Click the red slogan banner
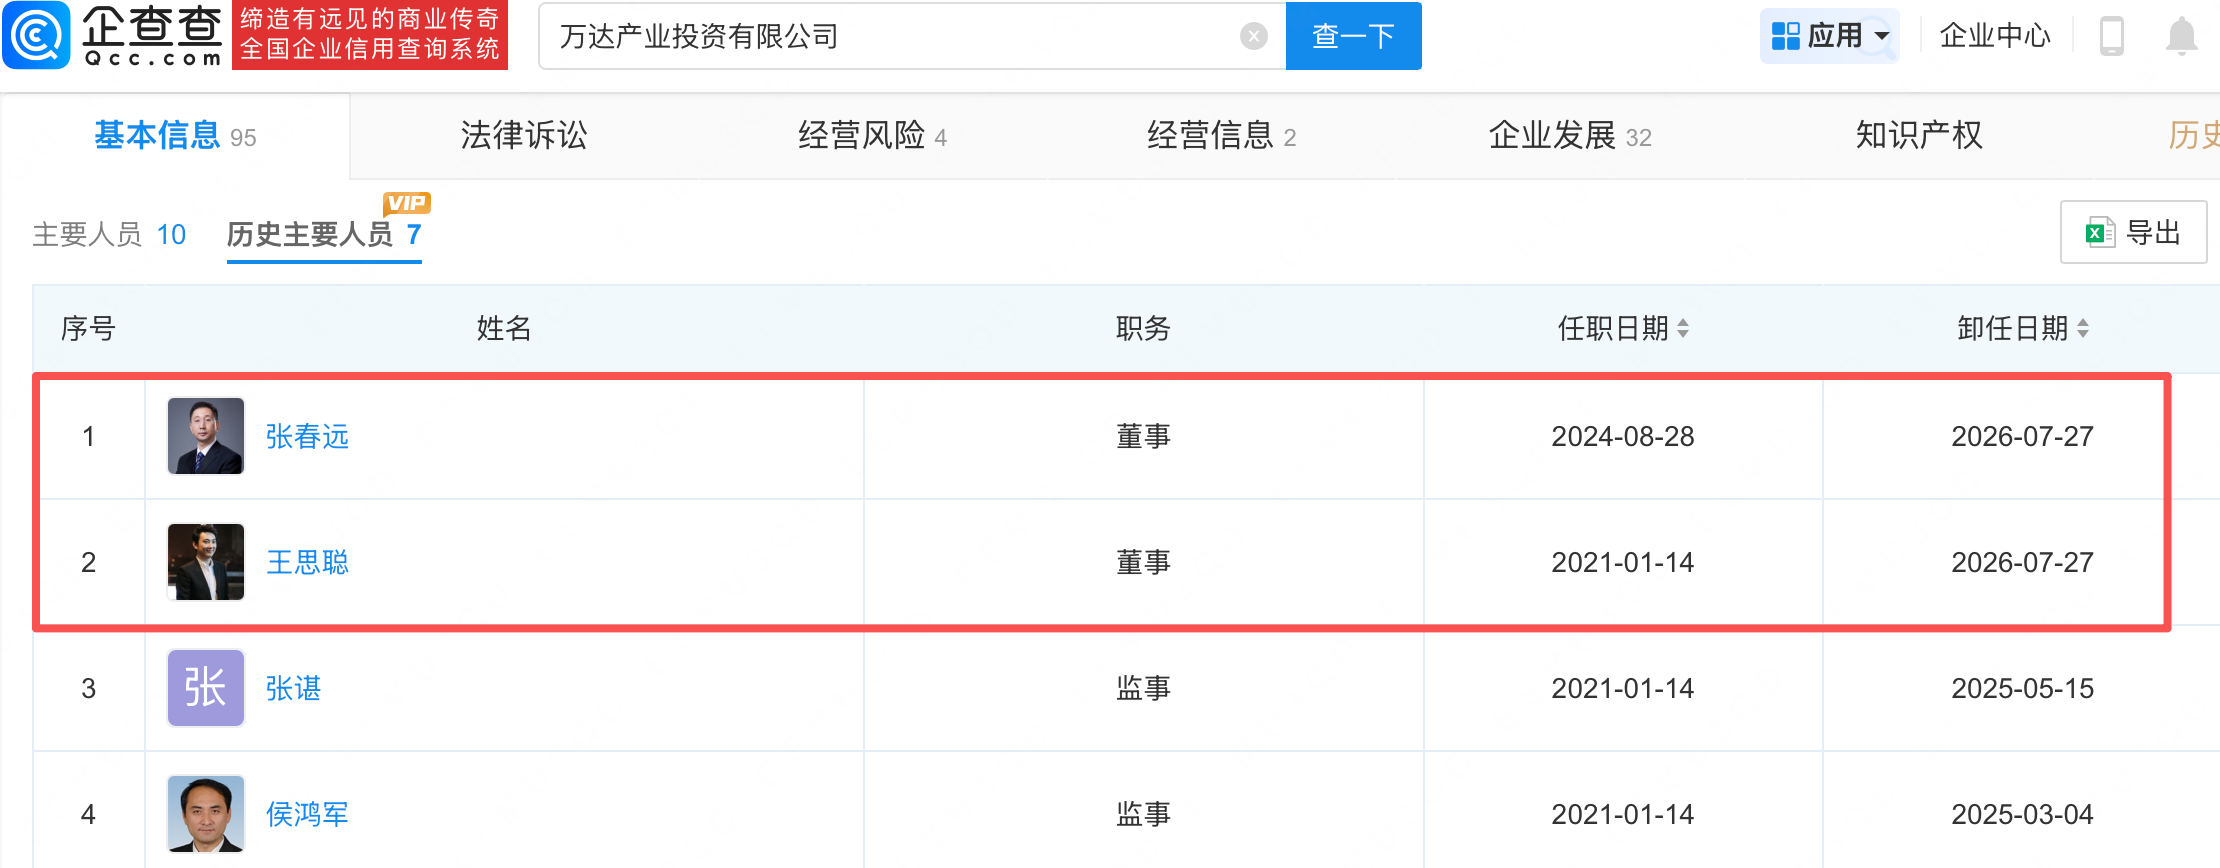 point(370,35)
